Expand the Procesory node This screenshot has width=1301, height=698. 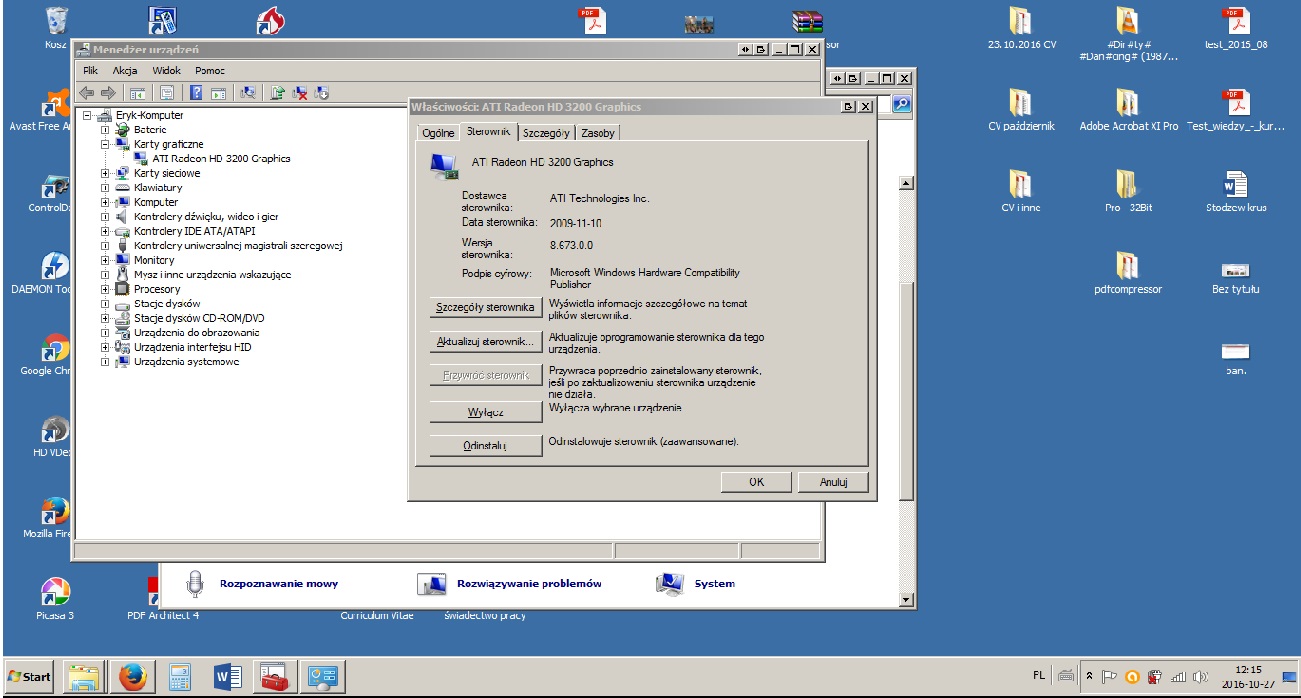pyautogui.click(x=105, y=289)
